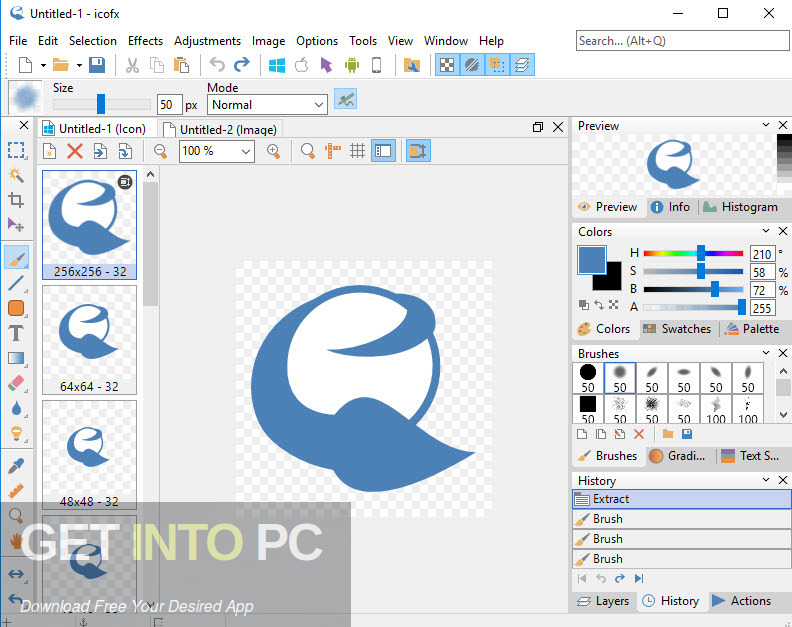The width and height of the screenshot is (792, 627).
Task: Open the Mode Normal dropdown
Action: 267,105
